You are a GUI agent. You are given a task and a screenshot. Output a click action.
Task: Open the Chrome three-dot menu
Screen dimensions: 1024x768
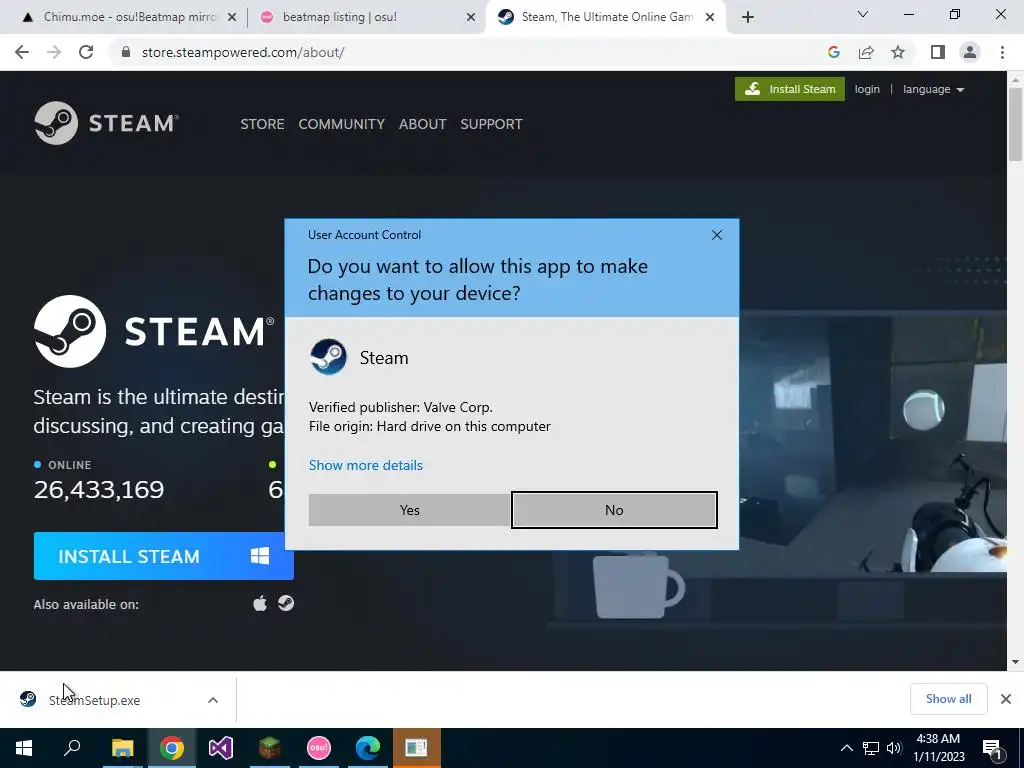(x=1002, y=52)
